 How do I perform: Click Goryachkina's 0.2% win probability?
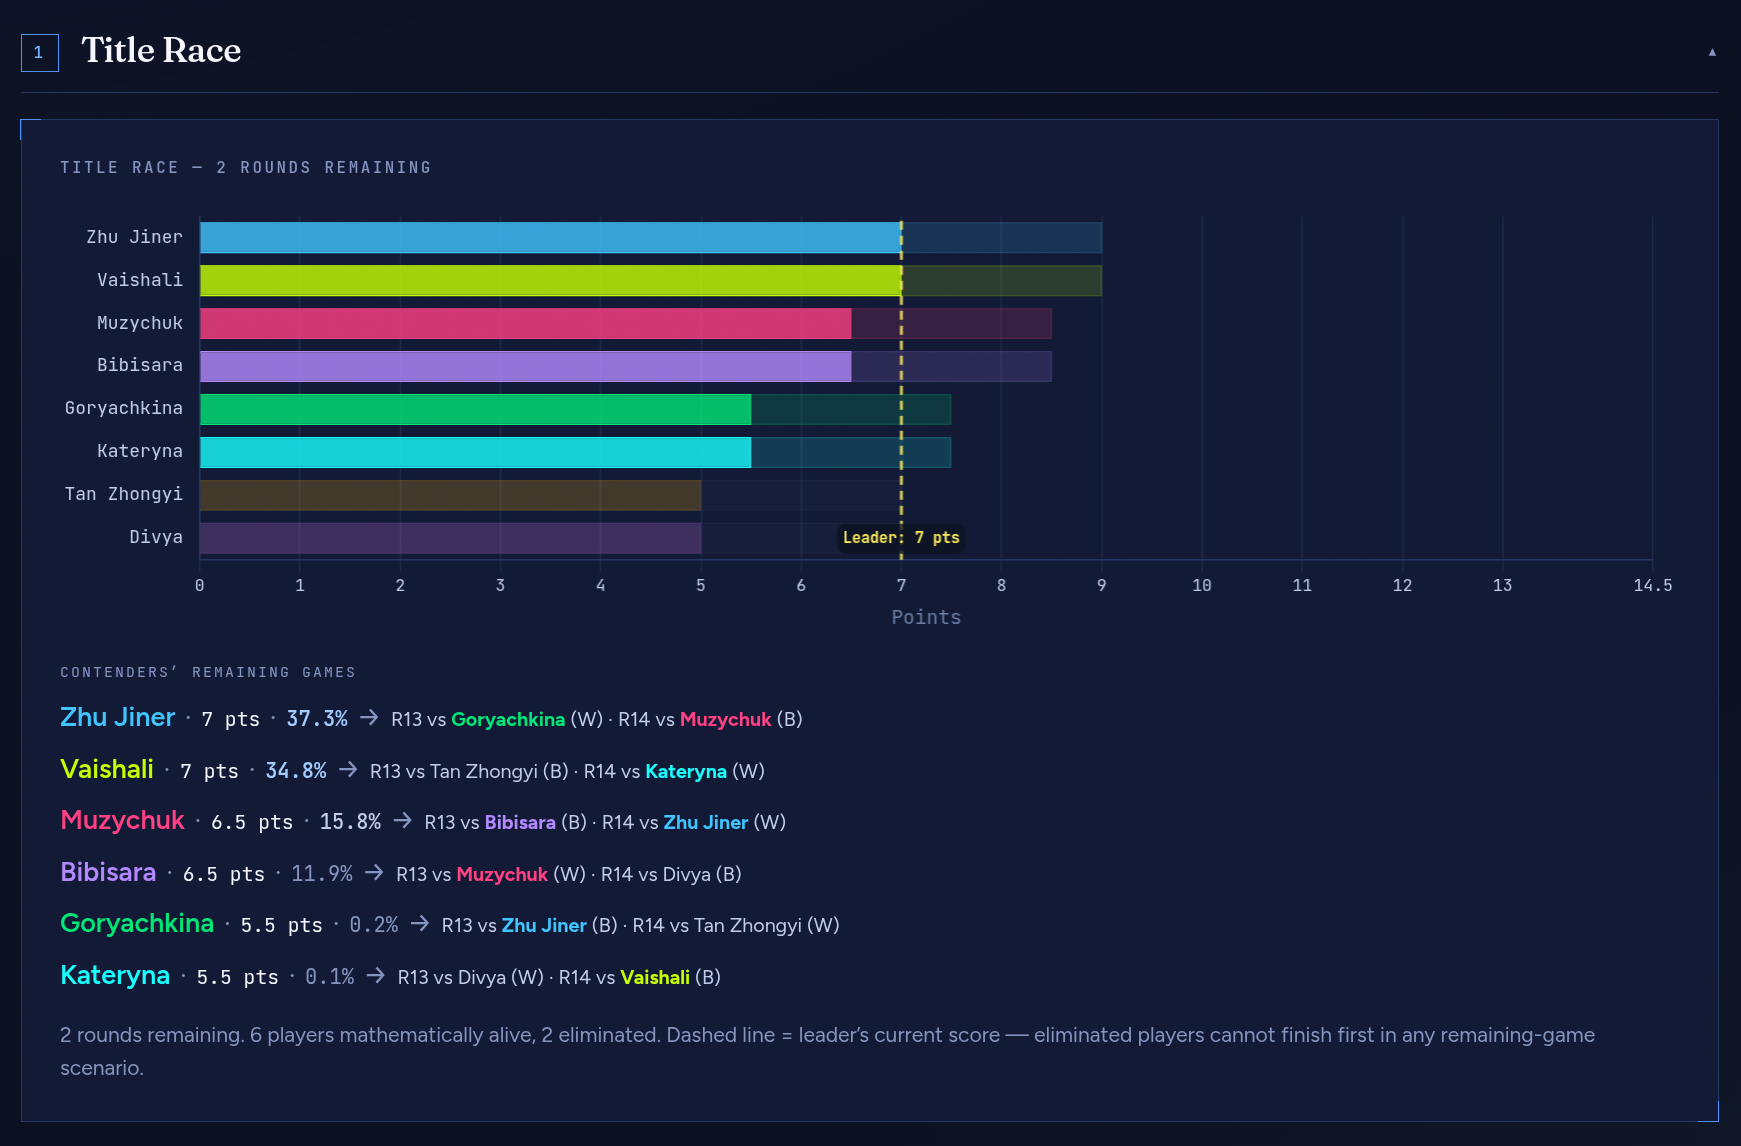(373, 925)
